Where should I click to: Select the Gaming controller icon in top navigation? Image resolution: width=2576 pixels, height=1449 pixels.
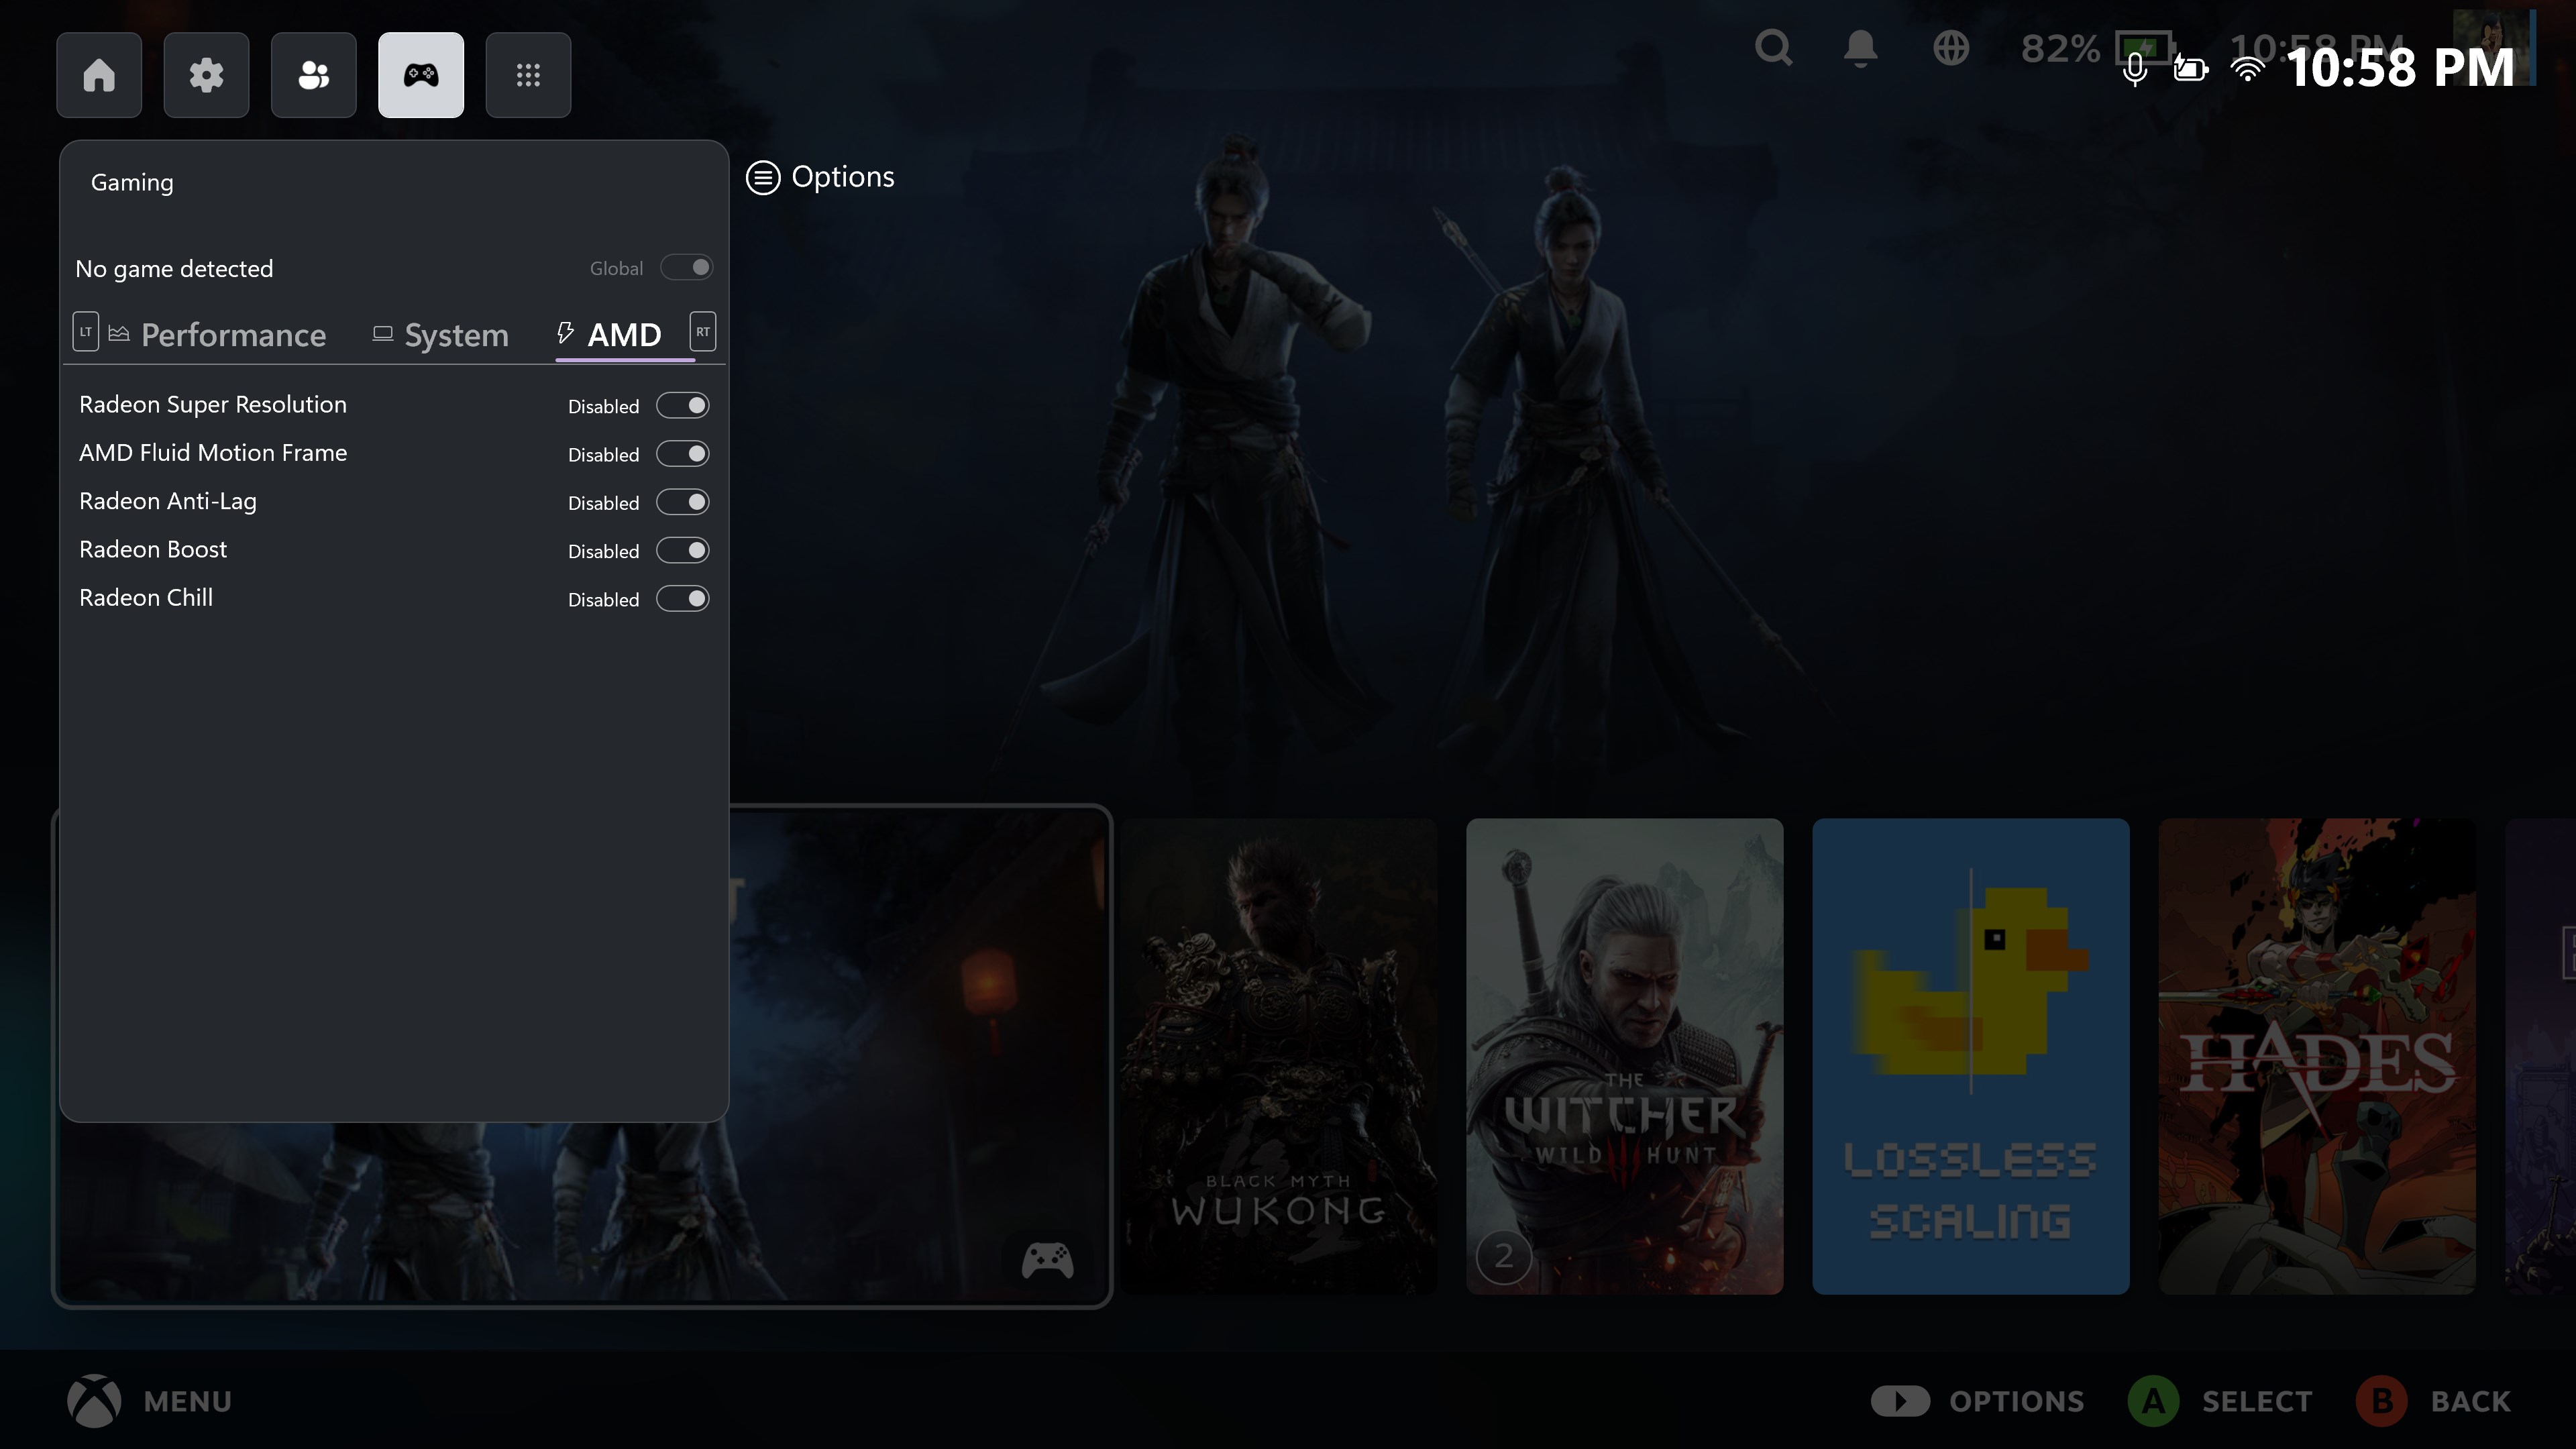[420, 74]
